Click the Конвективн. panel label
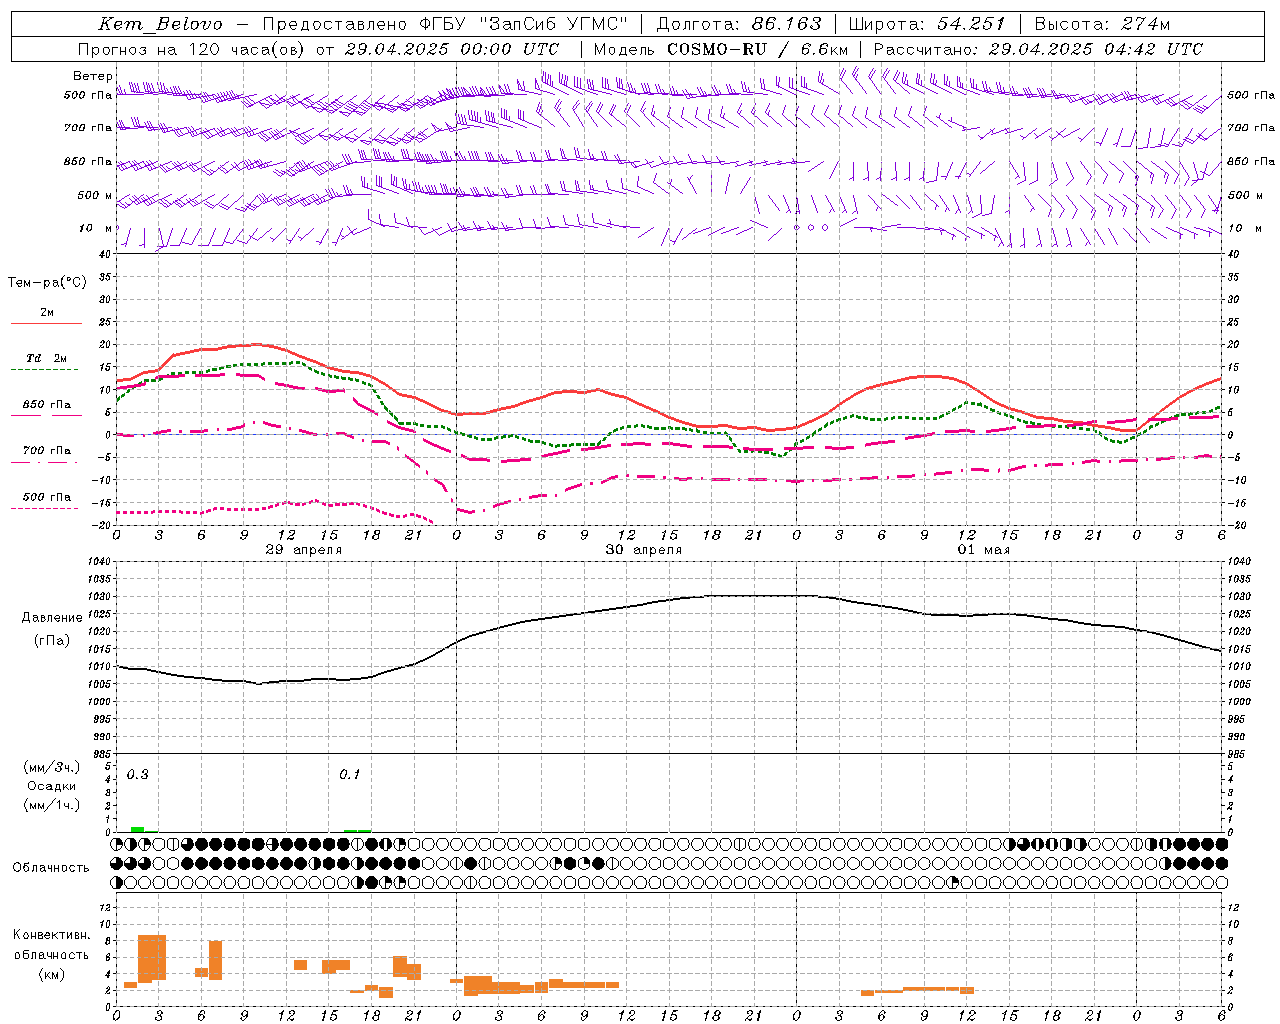Image resolution: width=1280 pixels, height=1024 pixels. tap(52, 935)
